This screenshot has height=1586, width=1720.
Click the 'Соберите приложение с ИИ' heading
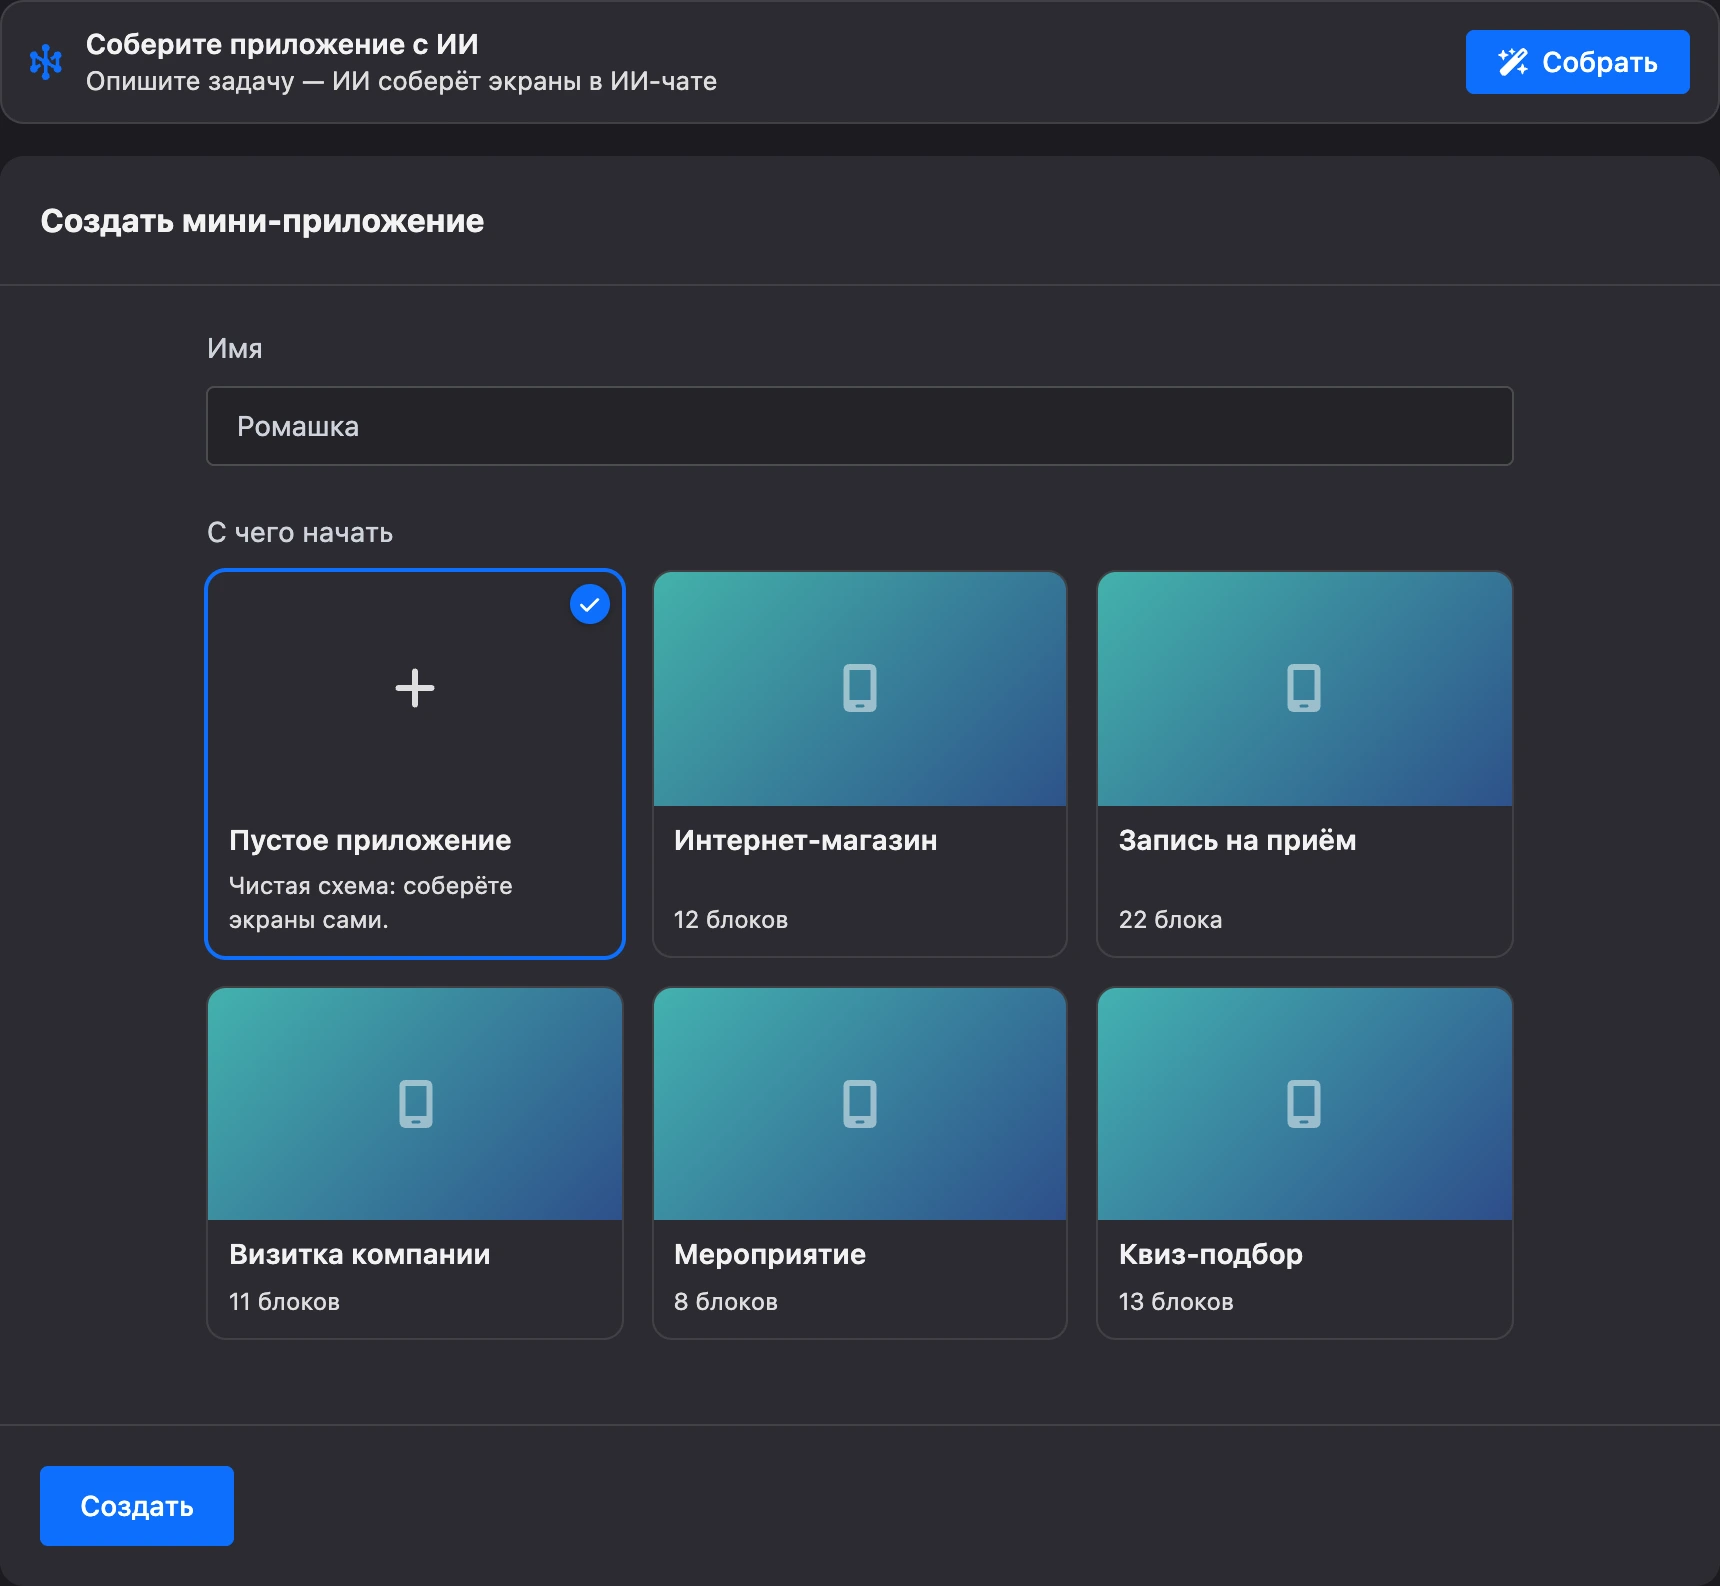pos(282,44)
